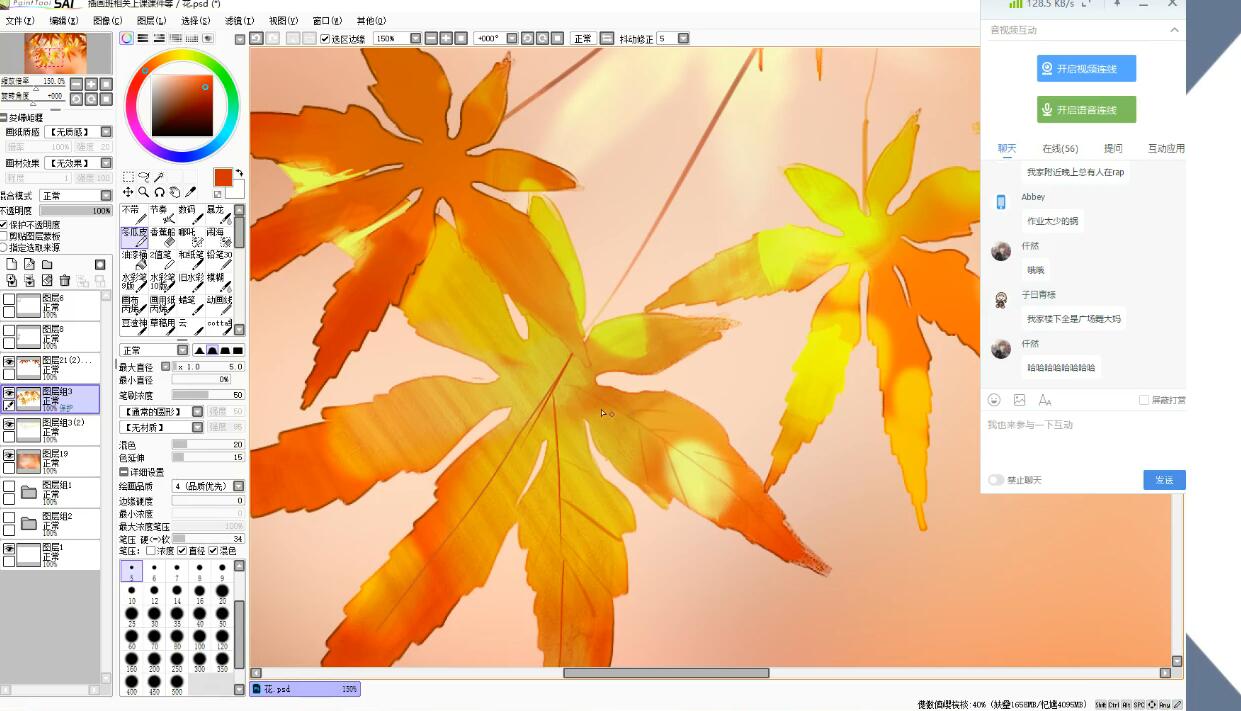Select the eyedropper tool
Screen dimensions: 1241x711
(190, 192)
